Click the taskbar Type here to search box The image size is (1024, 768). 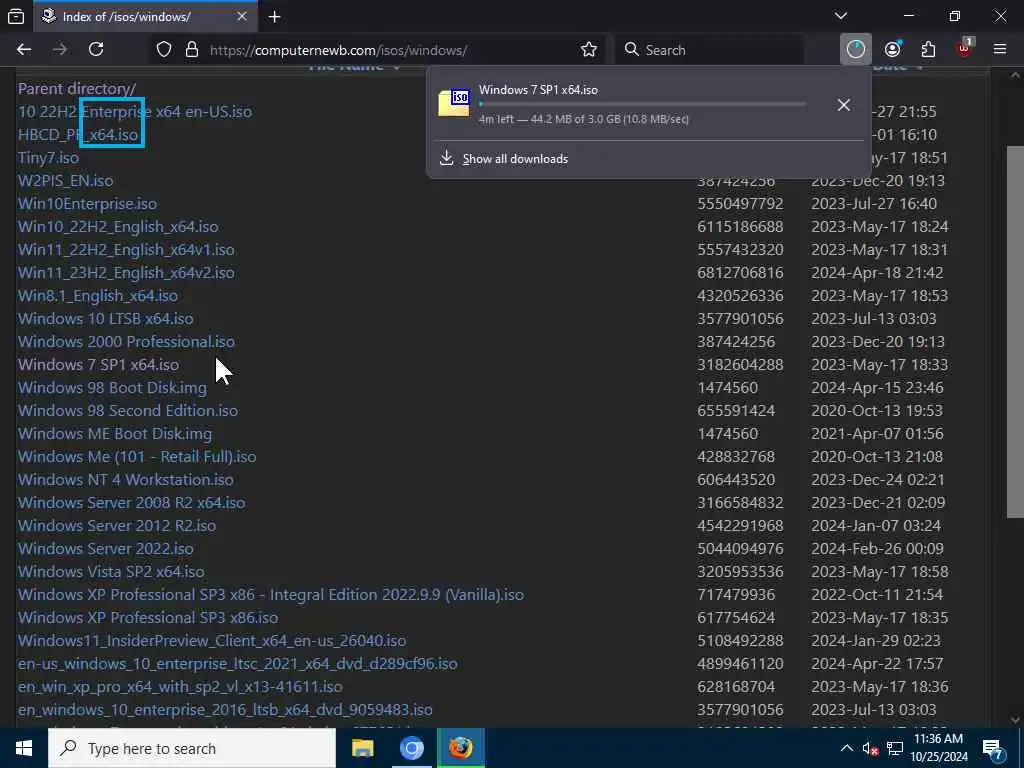(x=192, y=748)
